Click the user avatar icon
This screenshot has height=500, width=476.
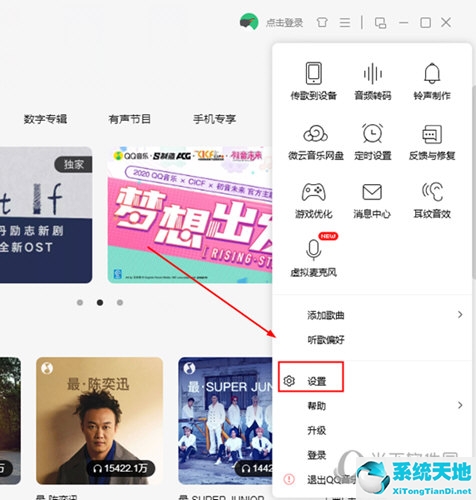(x=249, y=22)
